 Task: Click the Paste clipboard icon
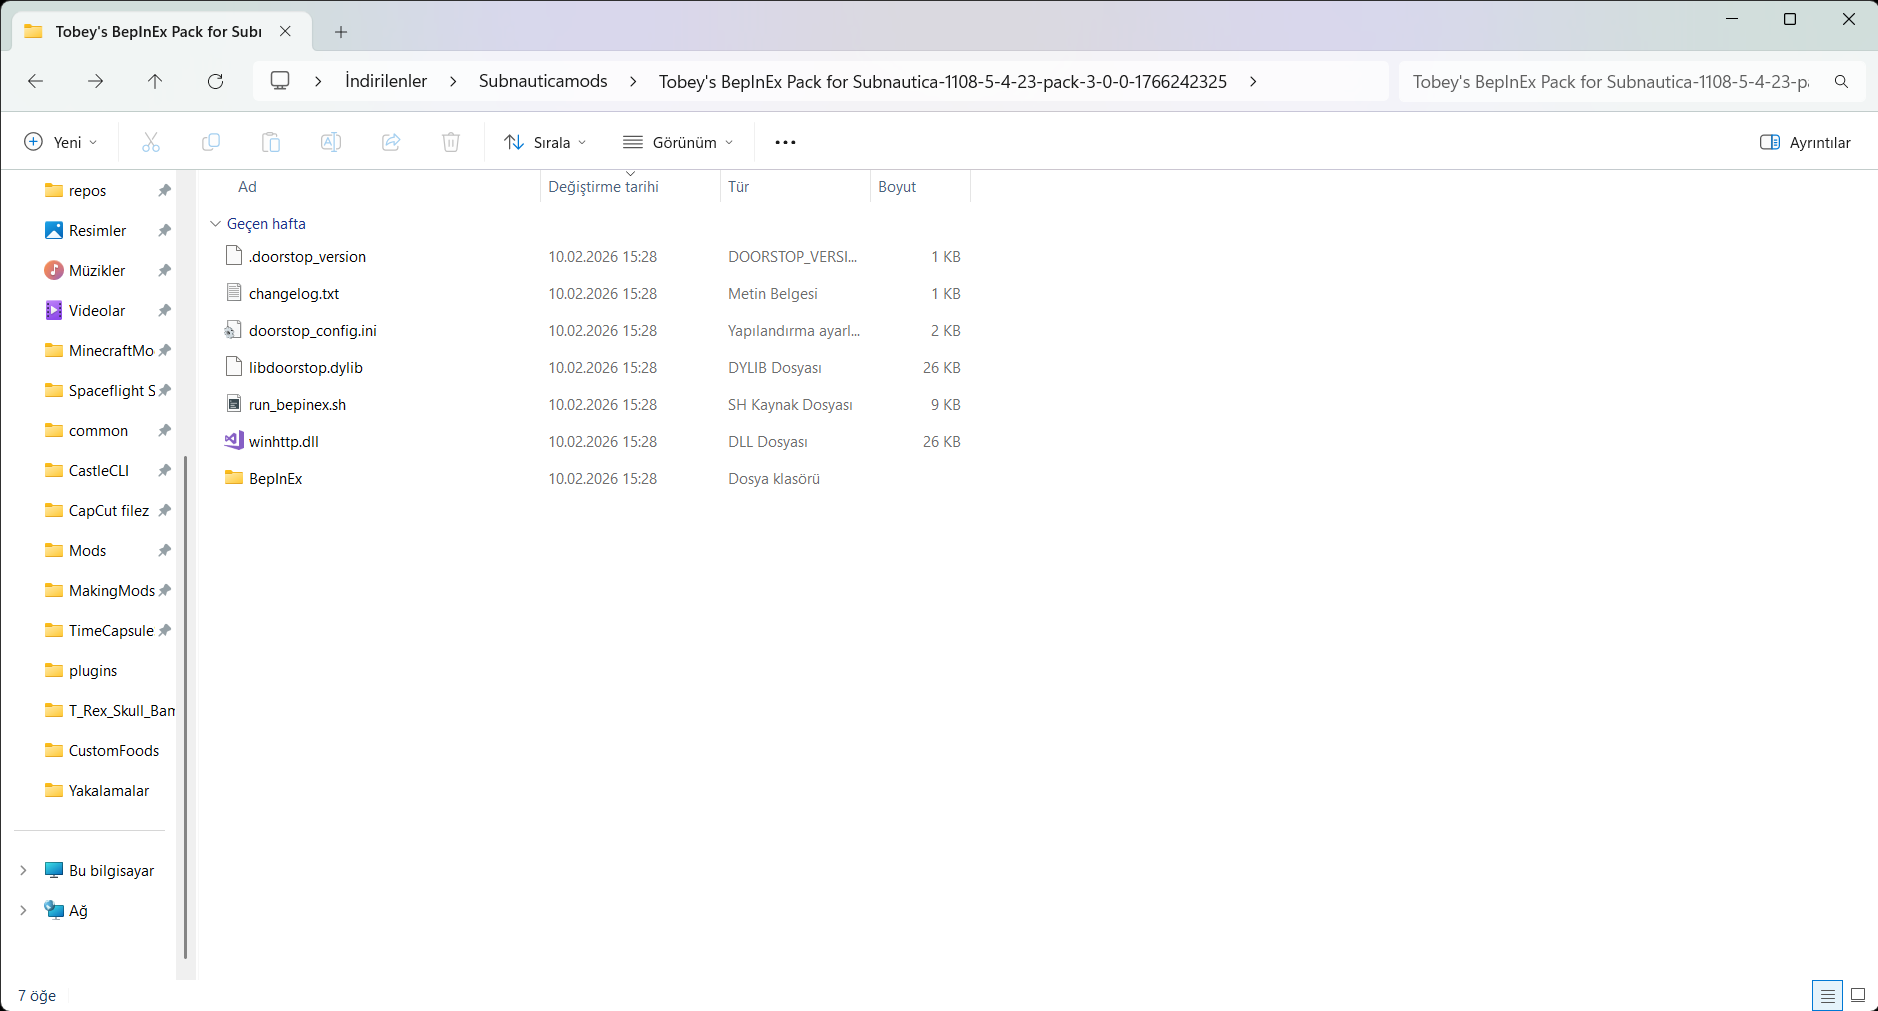click(x=271, y=142)
